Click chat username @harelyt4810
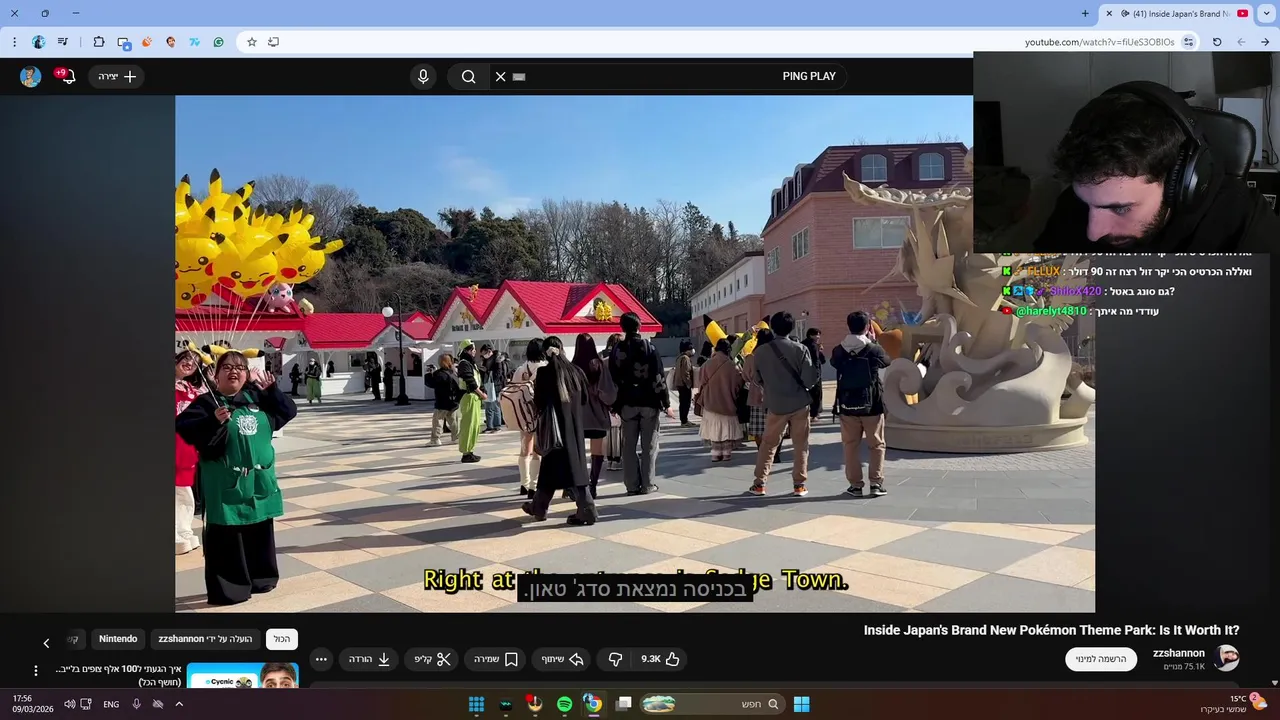 point(1050,311)
